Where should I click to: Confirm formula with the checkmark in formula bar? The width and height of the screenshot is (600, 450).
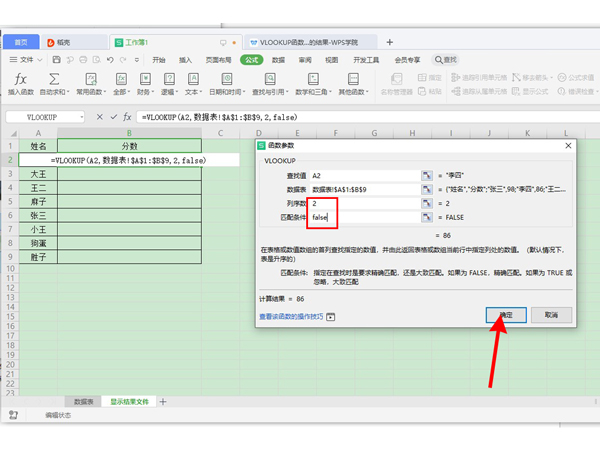[113, 117]
